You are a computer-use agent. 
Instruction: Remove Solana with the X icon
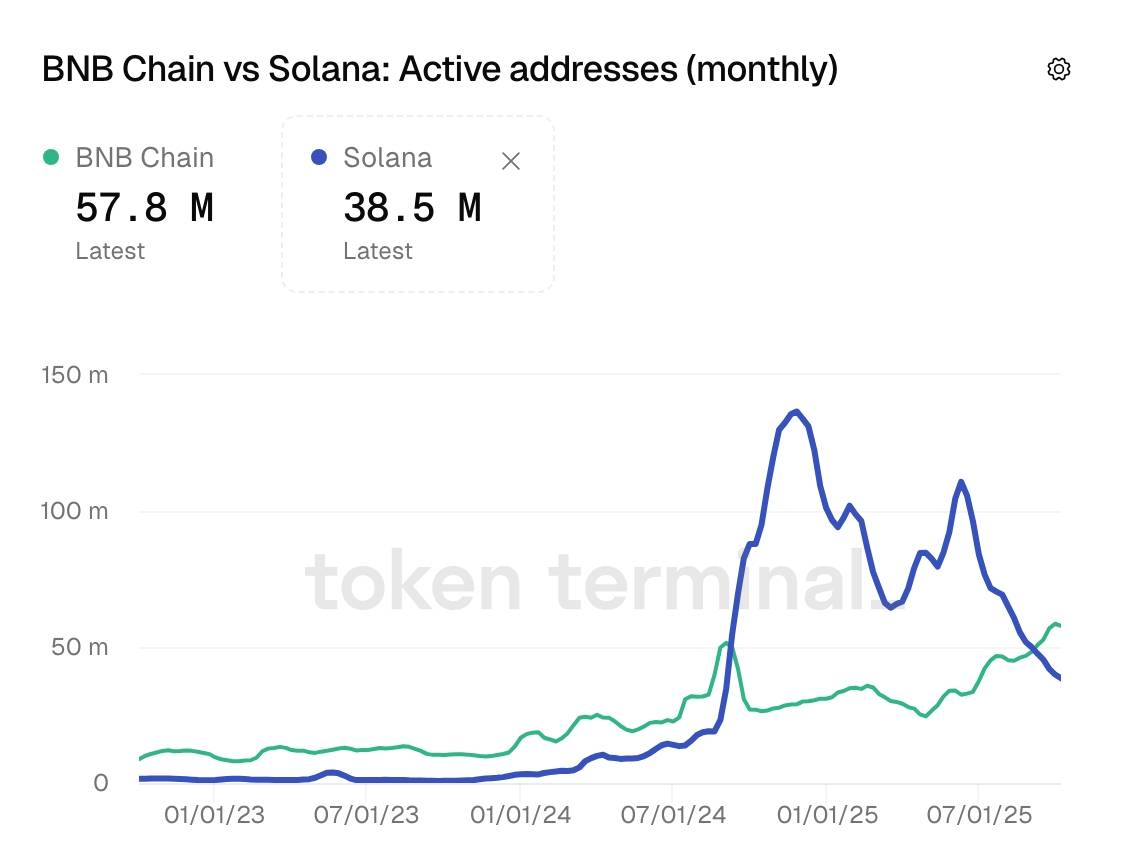click(x=510, y=161)
